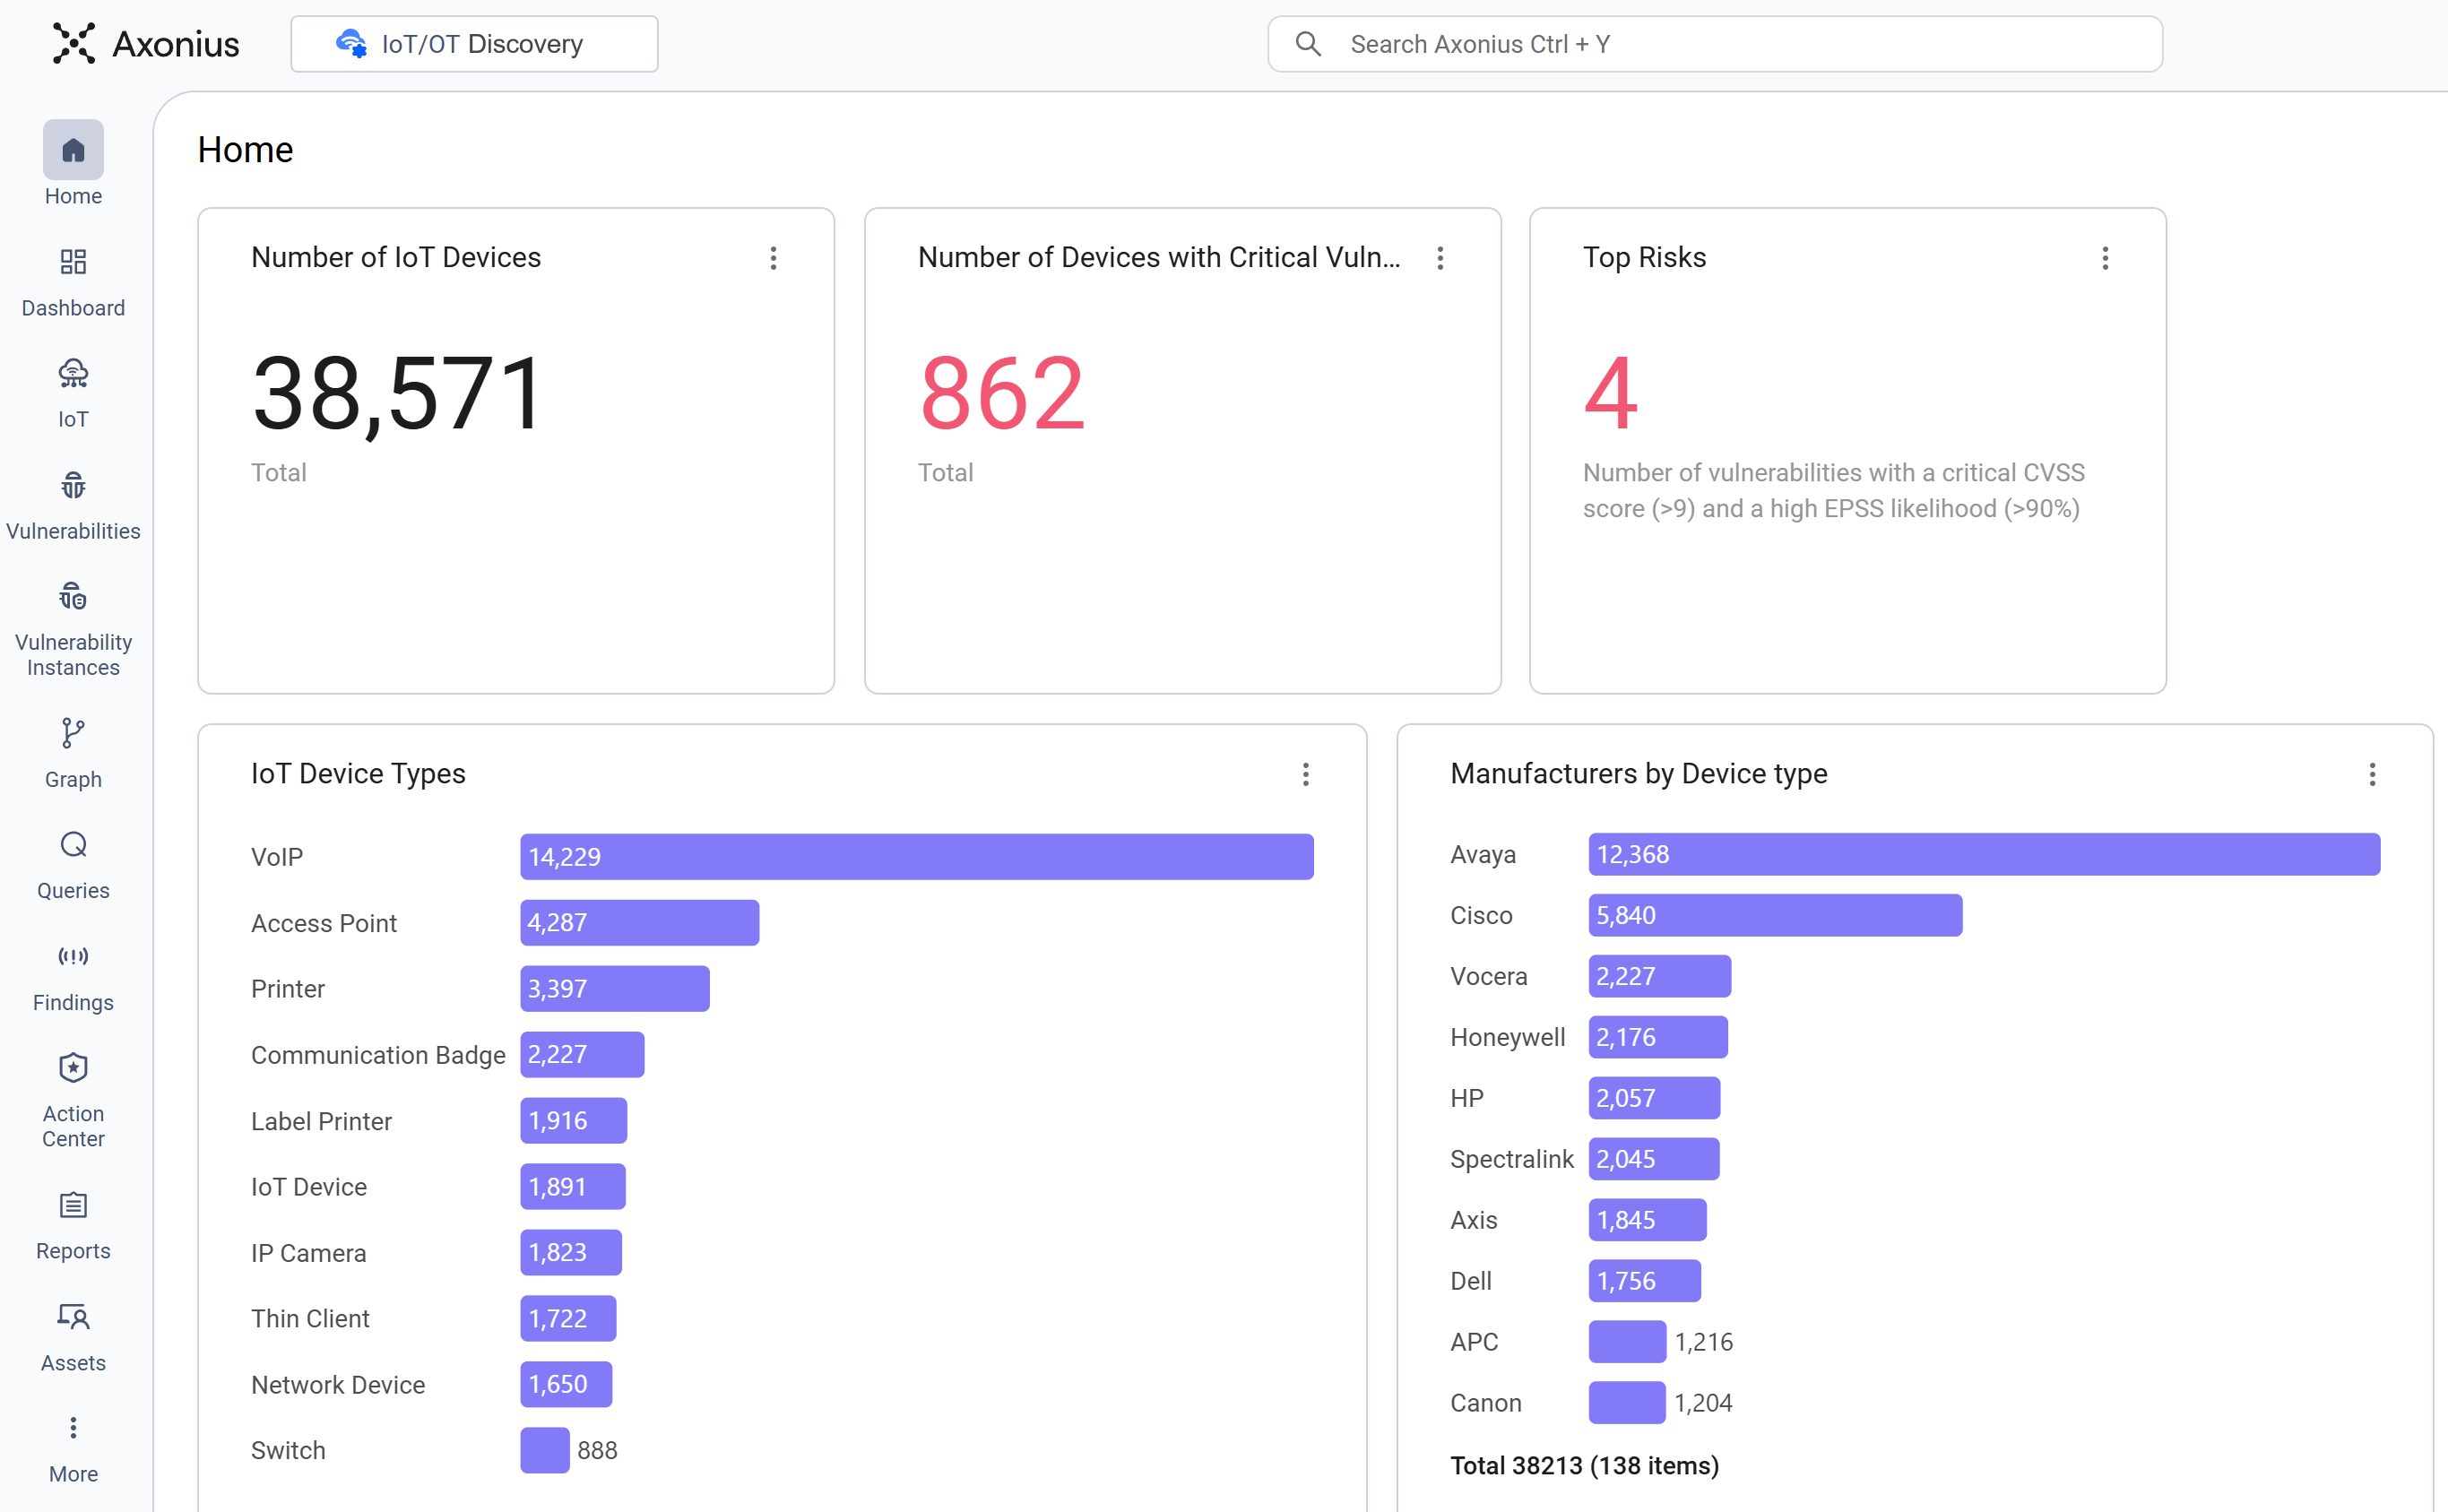
Task: Click the 862 critical devices total
Action: pos(1002,393)
